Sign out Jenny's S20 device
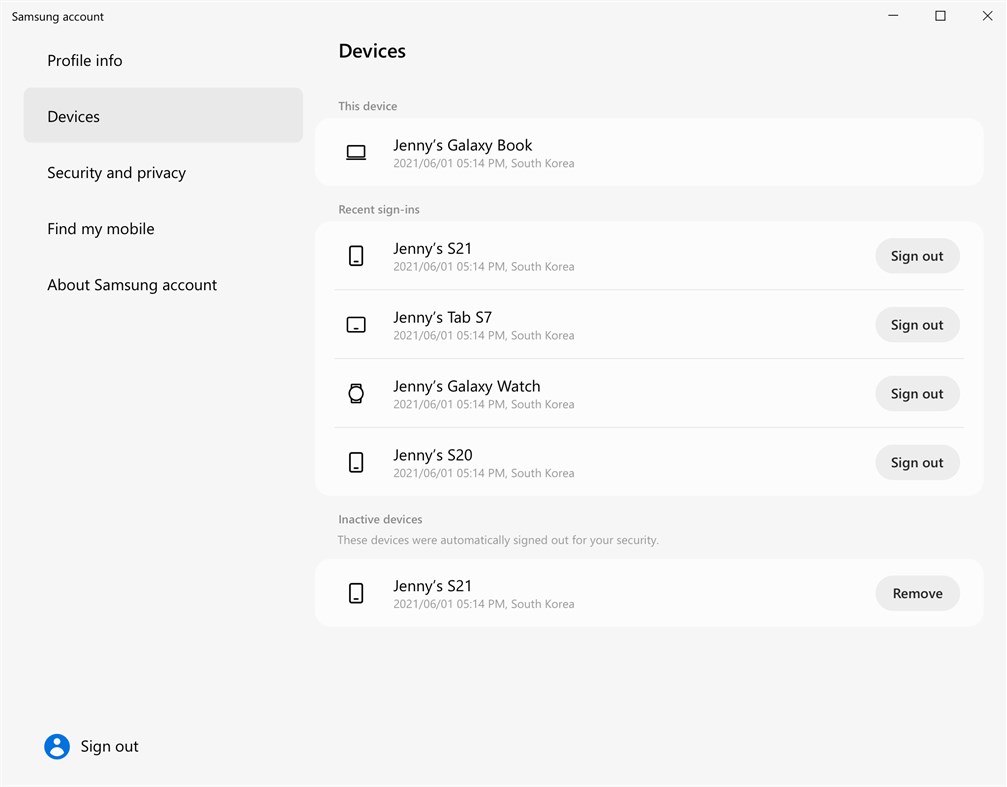 tap(917, 462)
